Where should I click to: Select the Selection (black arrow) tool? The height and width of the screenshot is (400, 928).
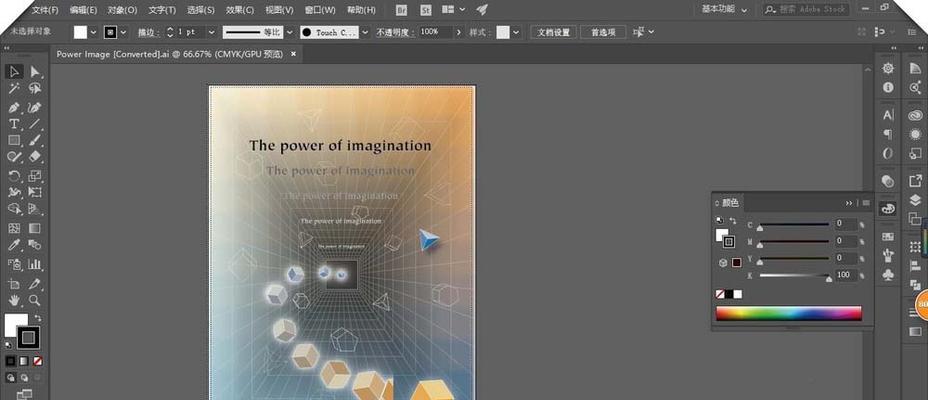click(x=14, y=72)
